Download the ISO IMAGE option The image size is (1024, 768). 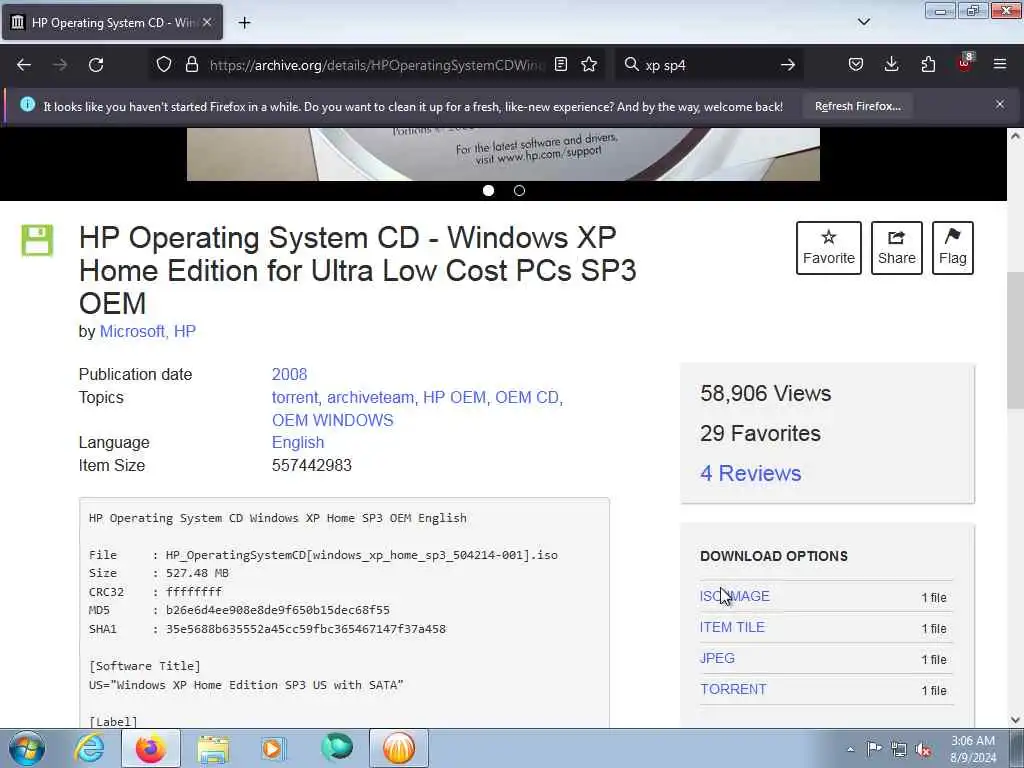(x=735, y=596)
